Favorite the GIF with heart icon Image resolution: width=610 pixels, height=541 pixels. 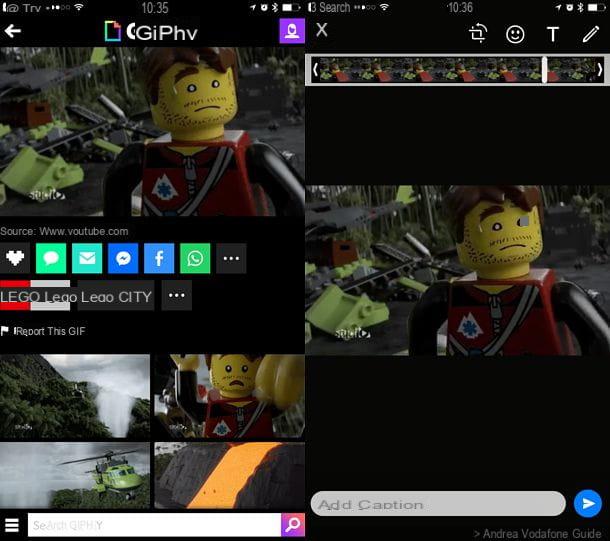pyautogui.click(x=15, y=258)
